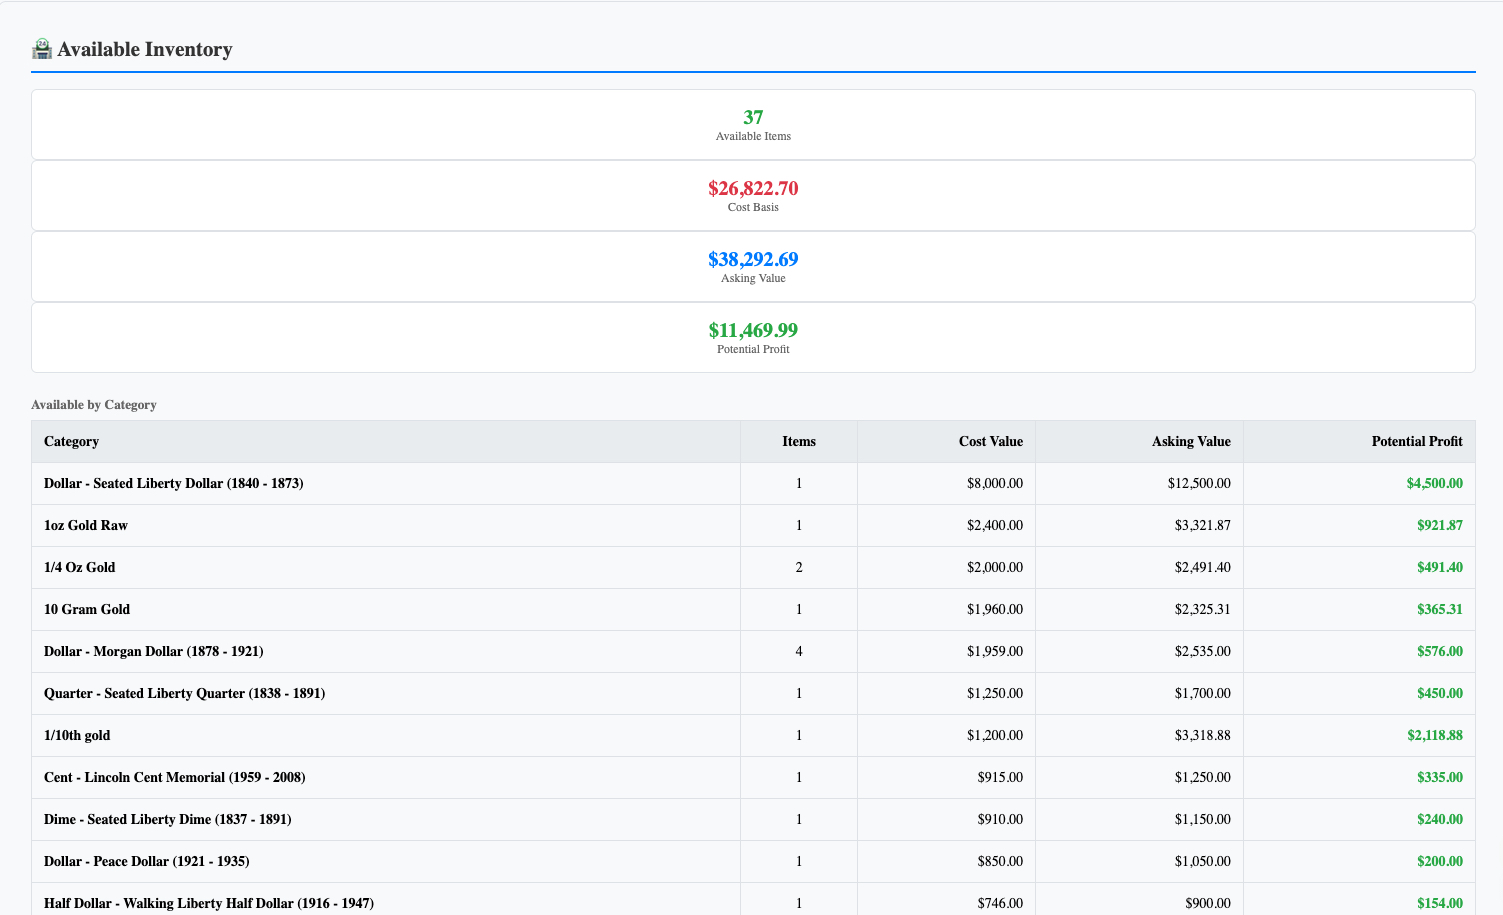
Task: Click the $335.00 profit value
Action: [1440, 777]
